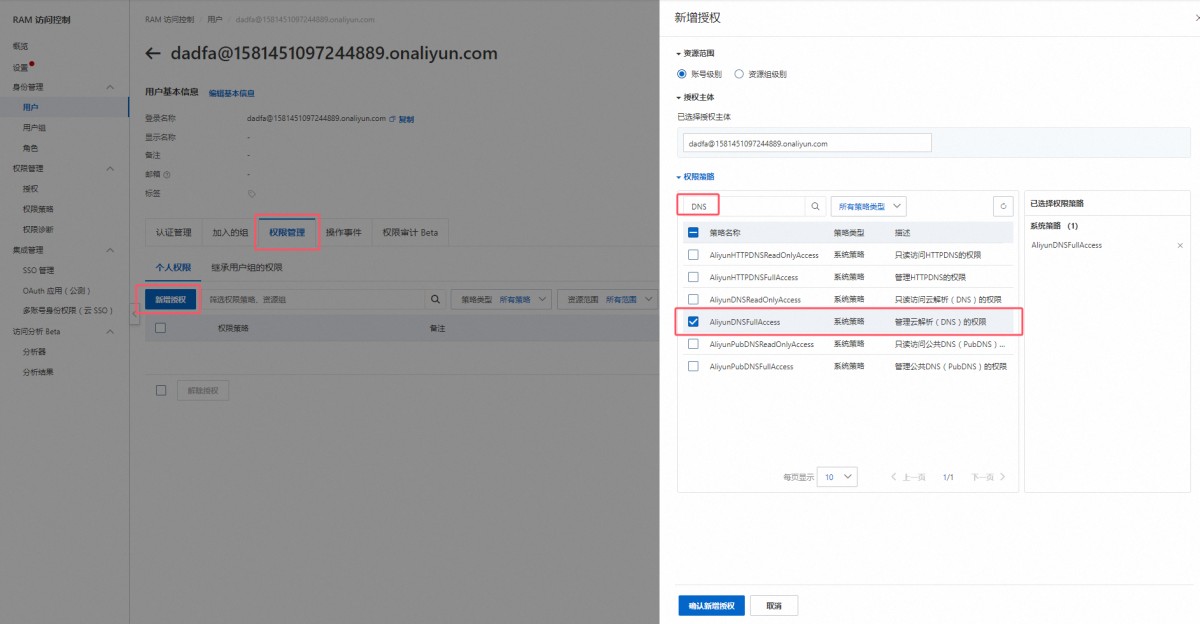Open OAuth 应用（公测）in the sidebar
The image size is (1200, 624).
point(56,291)
